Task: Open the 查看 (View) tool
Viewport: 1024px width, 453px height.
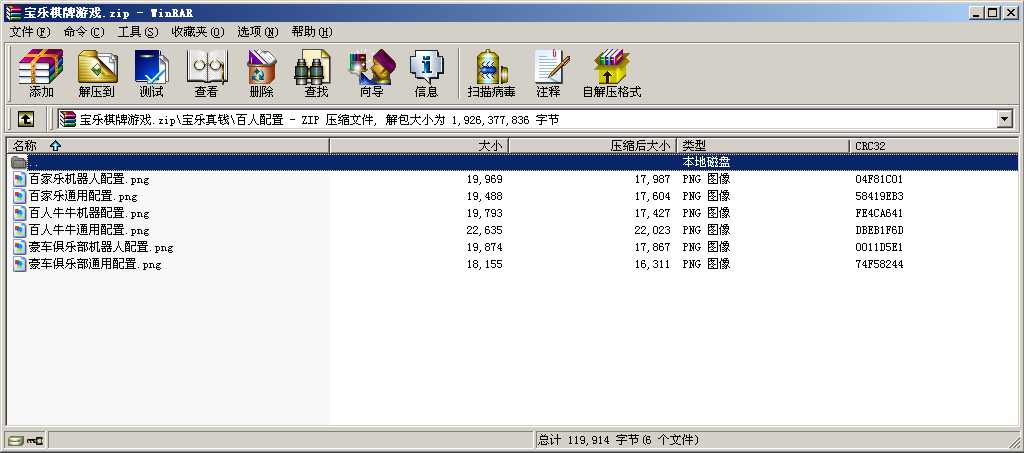Action: point(206,73)
